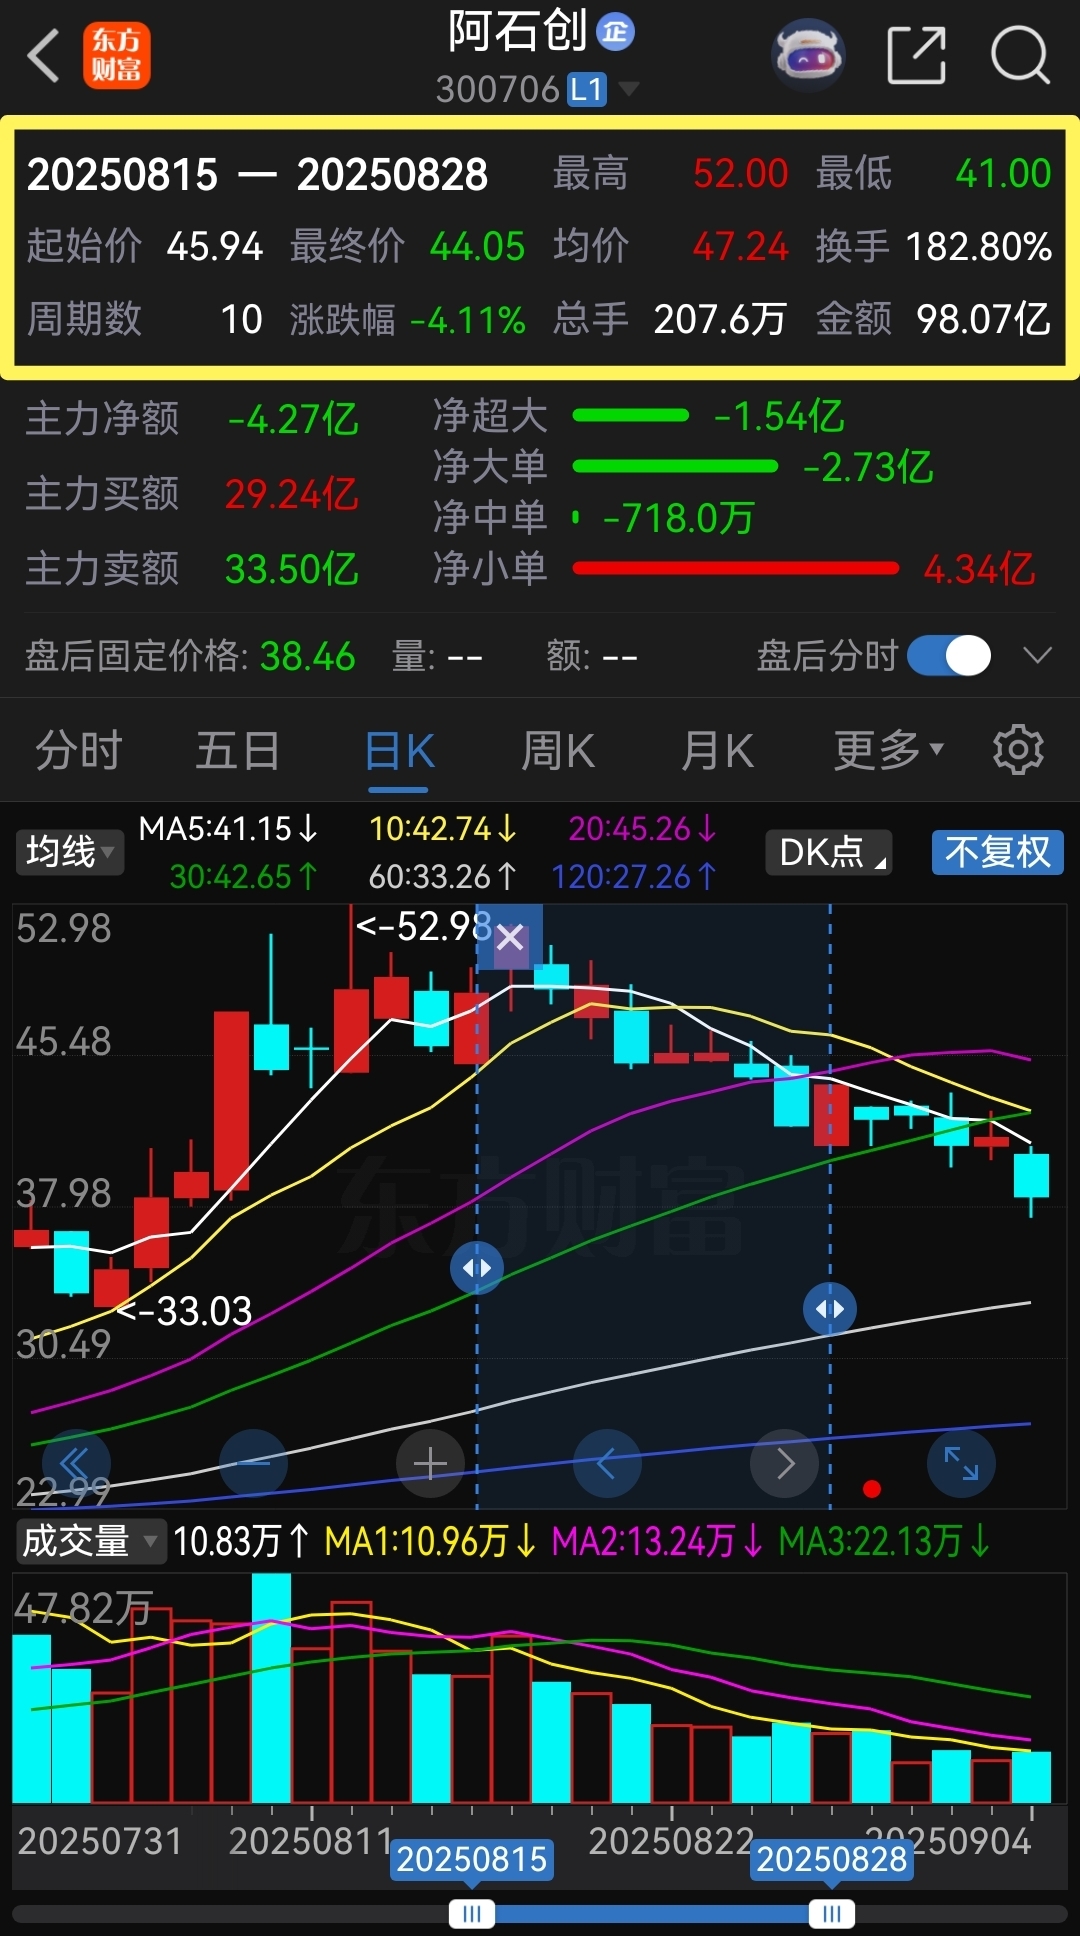
Task: Tap the 主力卖额 33.50亿 value
Action: click(x=291, y=569)
